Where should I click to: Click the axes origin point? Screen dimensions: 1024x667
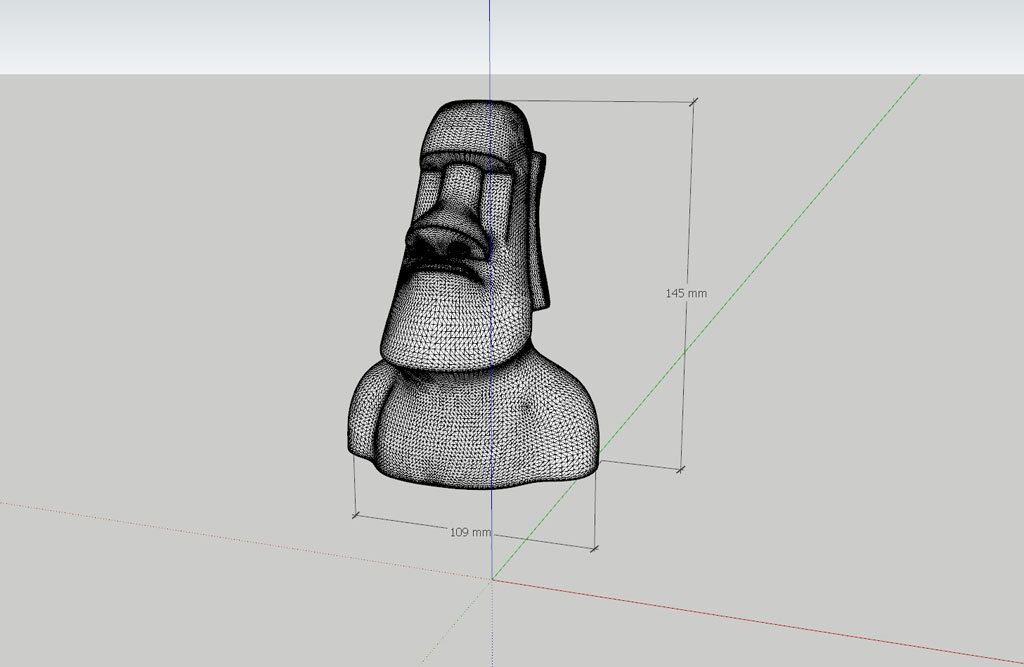(492, 579)
